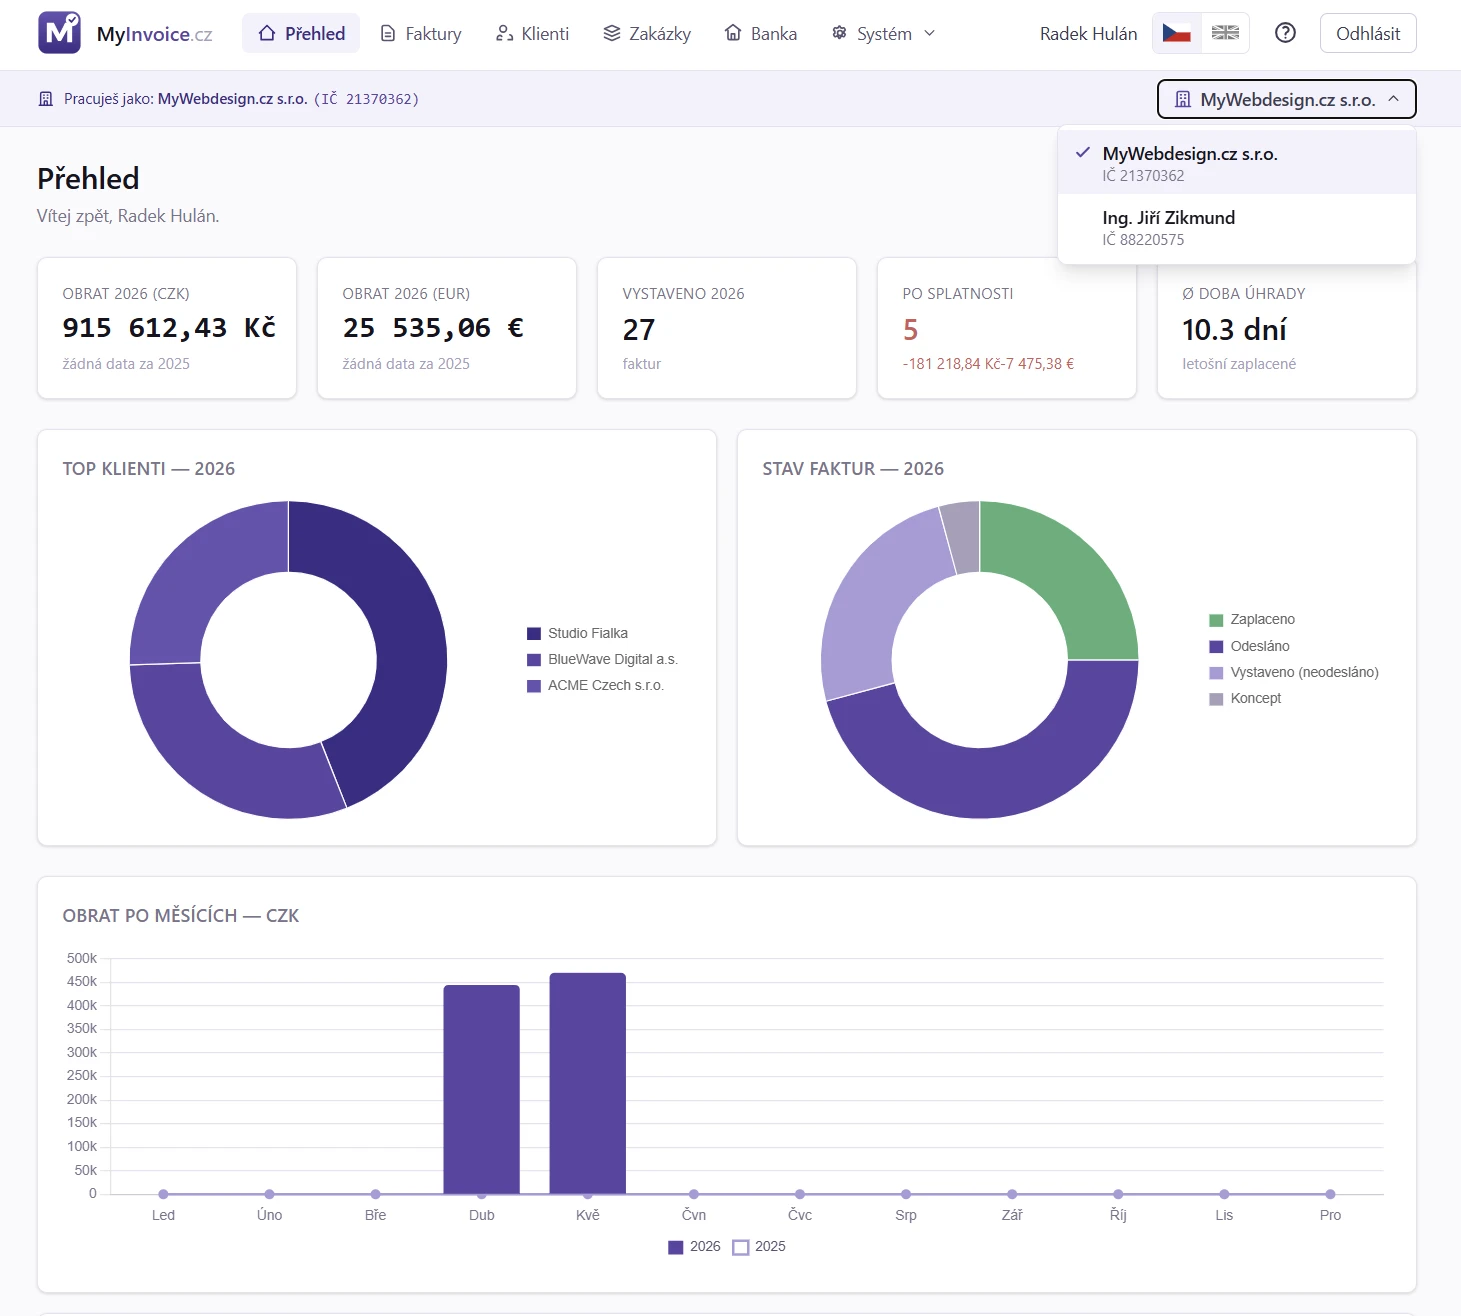Open the help question mark icon
The height and width of the screenshot is (1316, 1461).
pyautogui.click(x=1285, y=33)
